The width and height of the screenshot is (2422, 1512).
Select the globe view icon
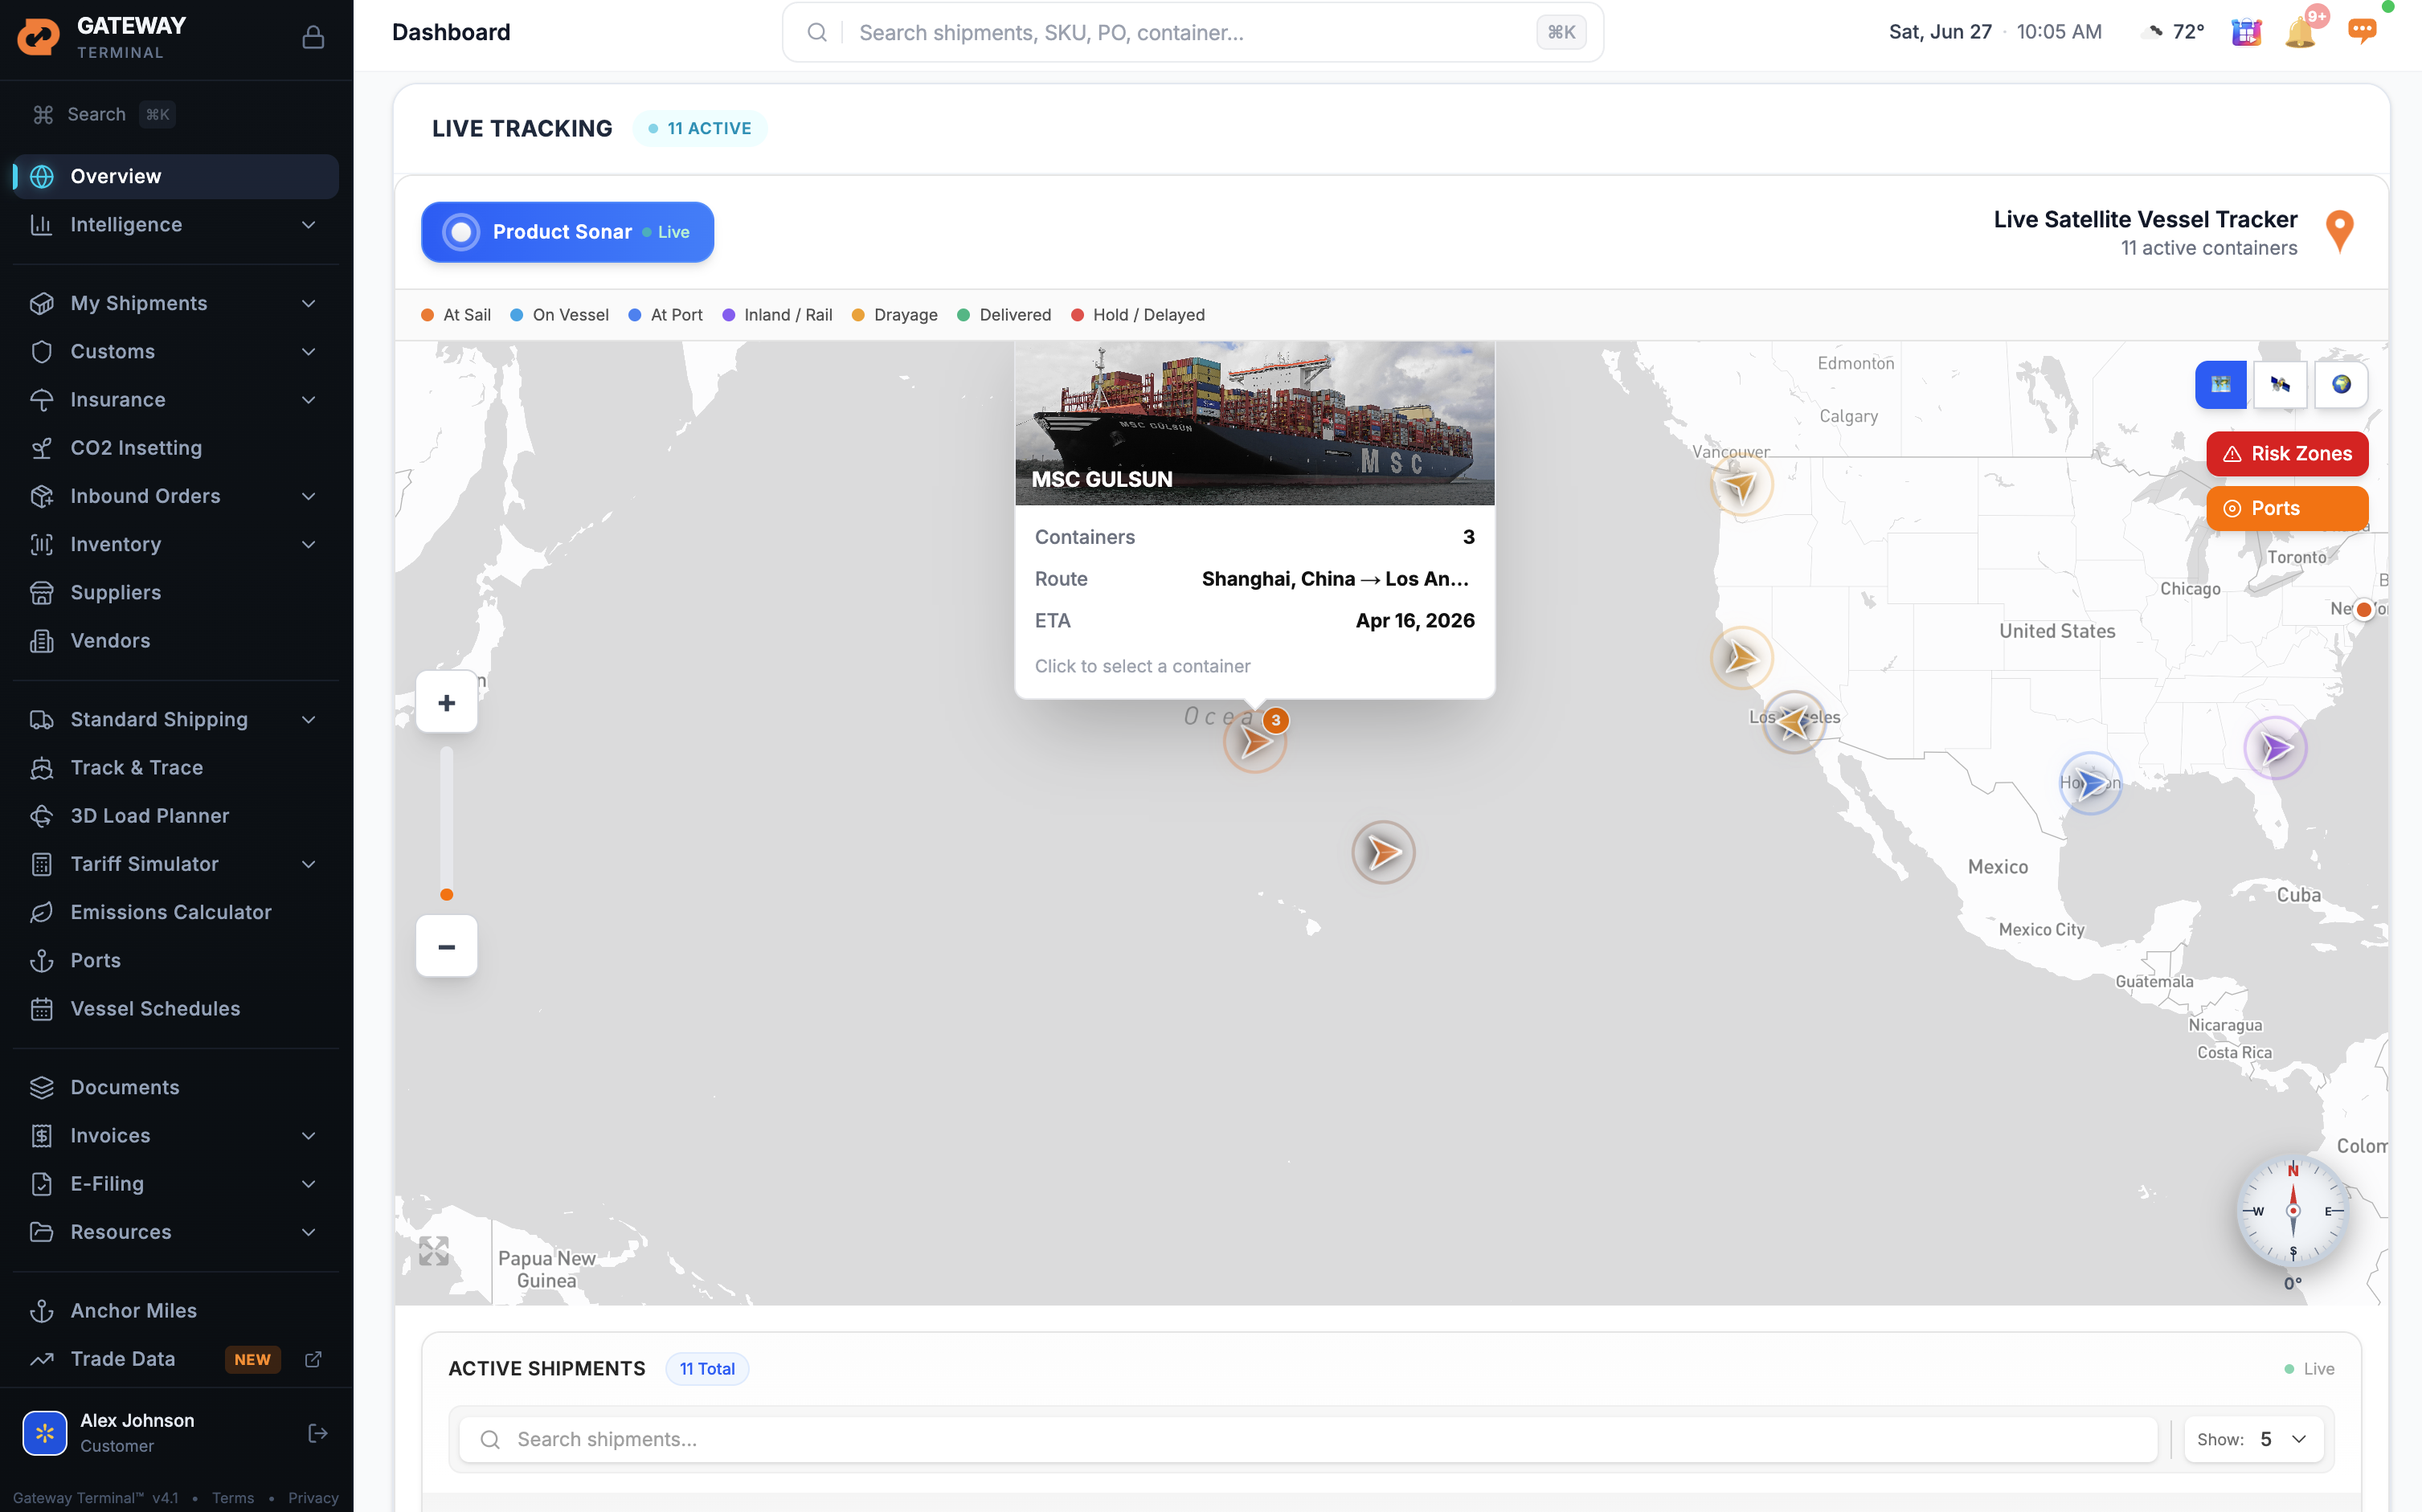2341,384
